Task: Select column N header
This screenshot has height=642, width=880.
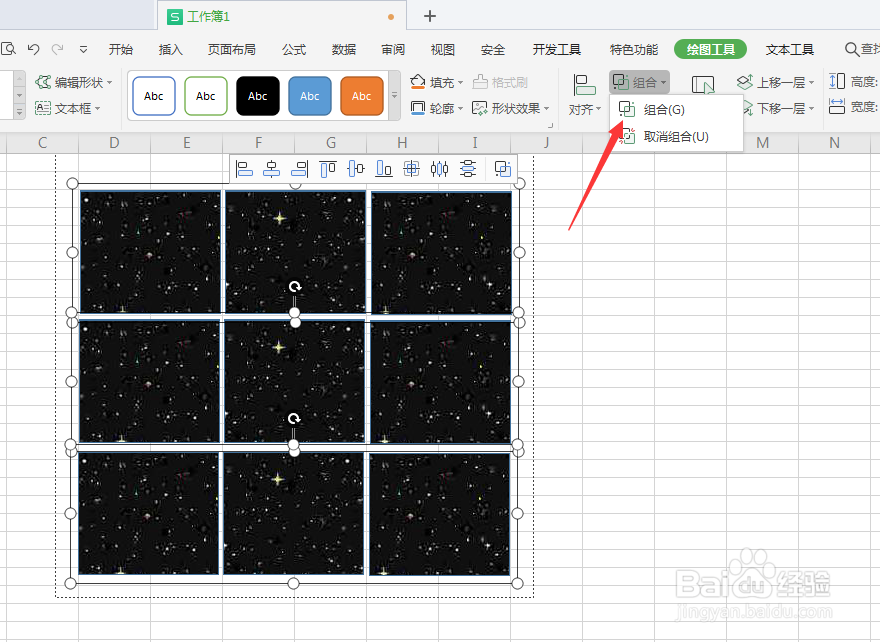Action: coord(835,143)
